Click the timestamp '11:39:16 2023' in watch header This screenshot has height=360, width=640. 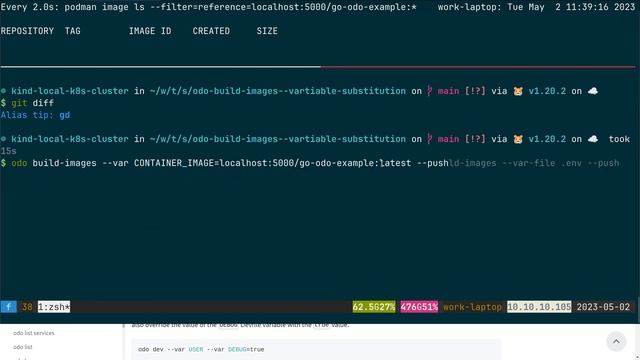tap(600, 7)
